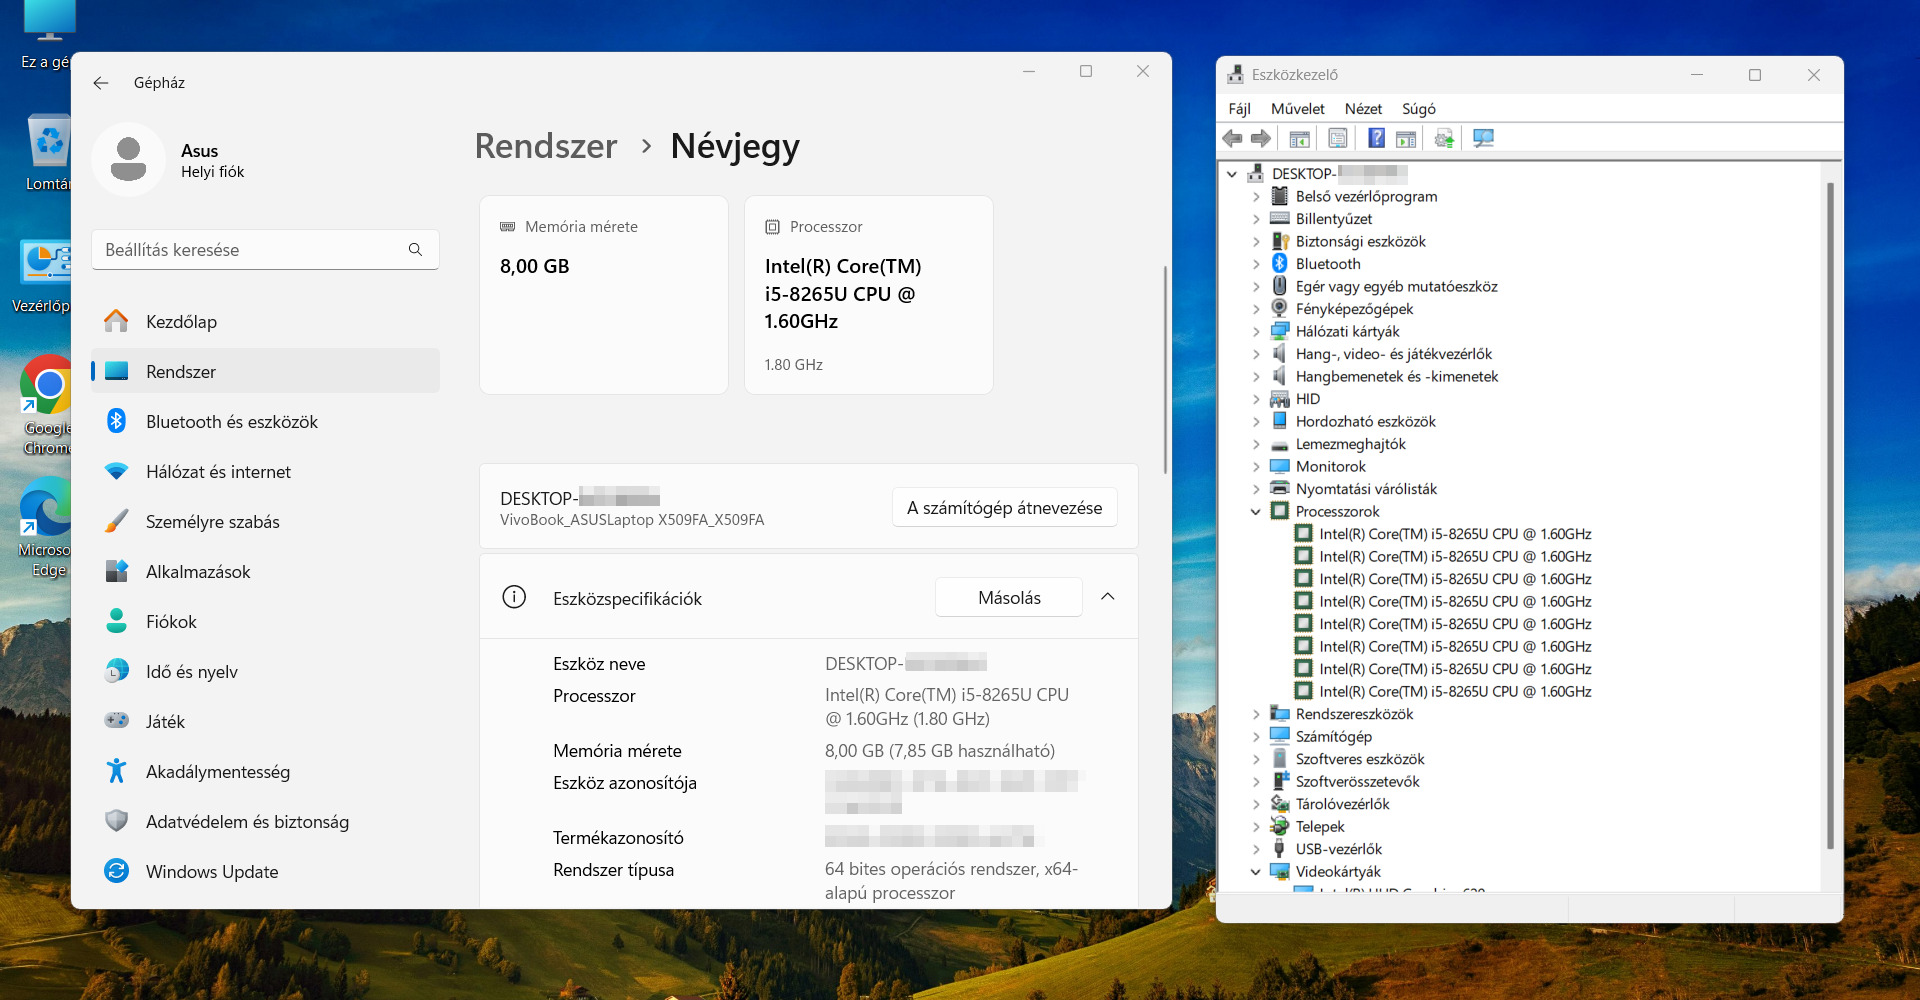The height and width of the screenshot is (1000, 1920).
Task: Toggle the console tree pane icon
Action: tap(1300, 139)
